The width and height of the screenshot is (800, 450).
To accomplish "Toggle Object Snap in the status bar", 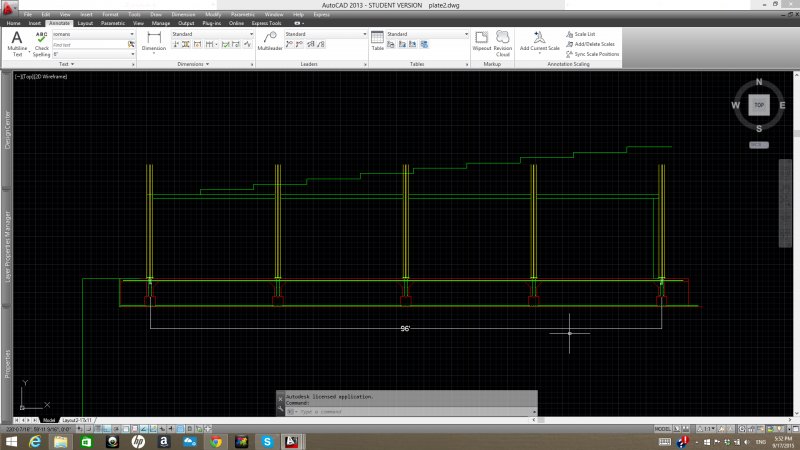I will (126, 429).
